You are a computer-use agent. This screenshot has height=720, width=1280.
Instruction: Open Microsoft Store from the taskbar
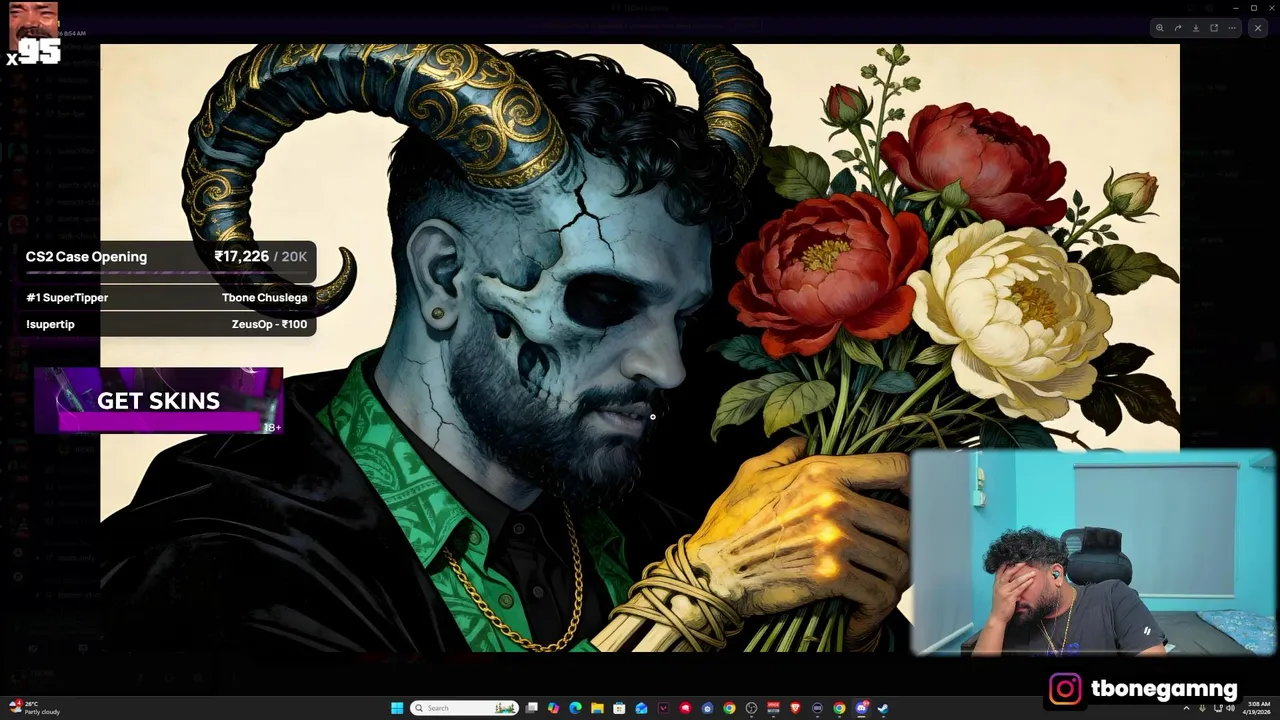[619, 708]
